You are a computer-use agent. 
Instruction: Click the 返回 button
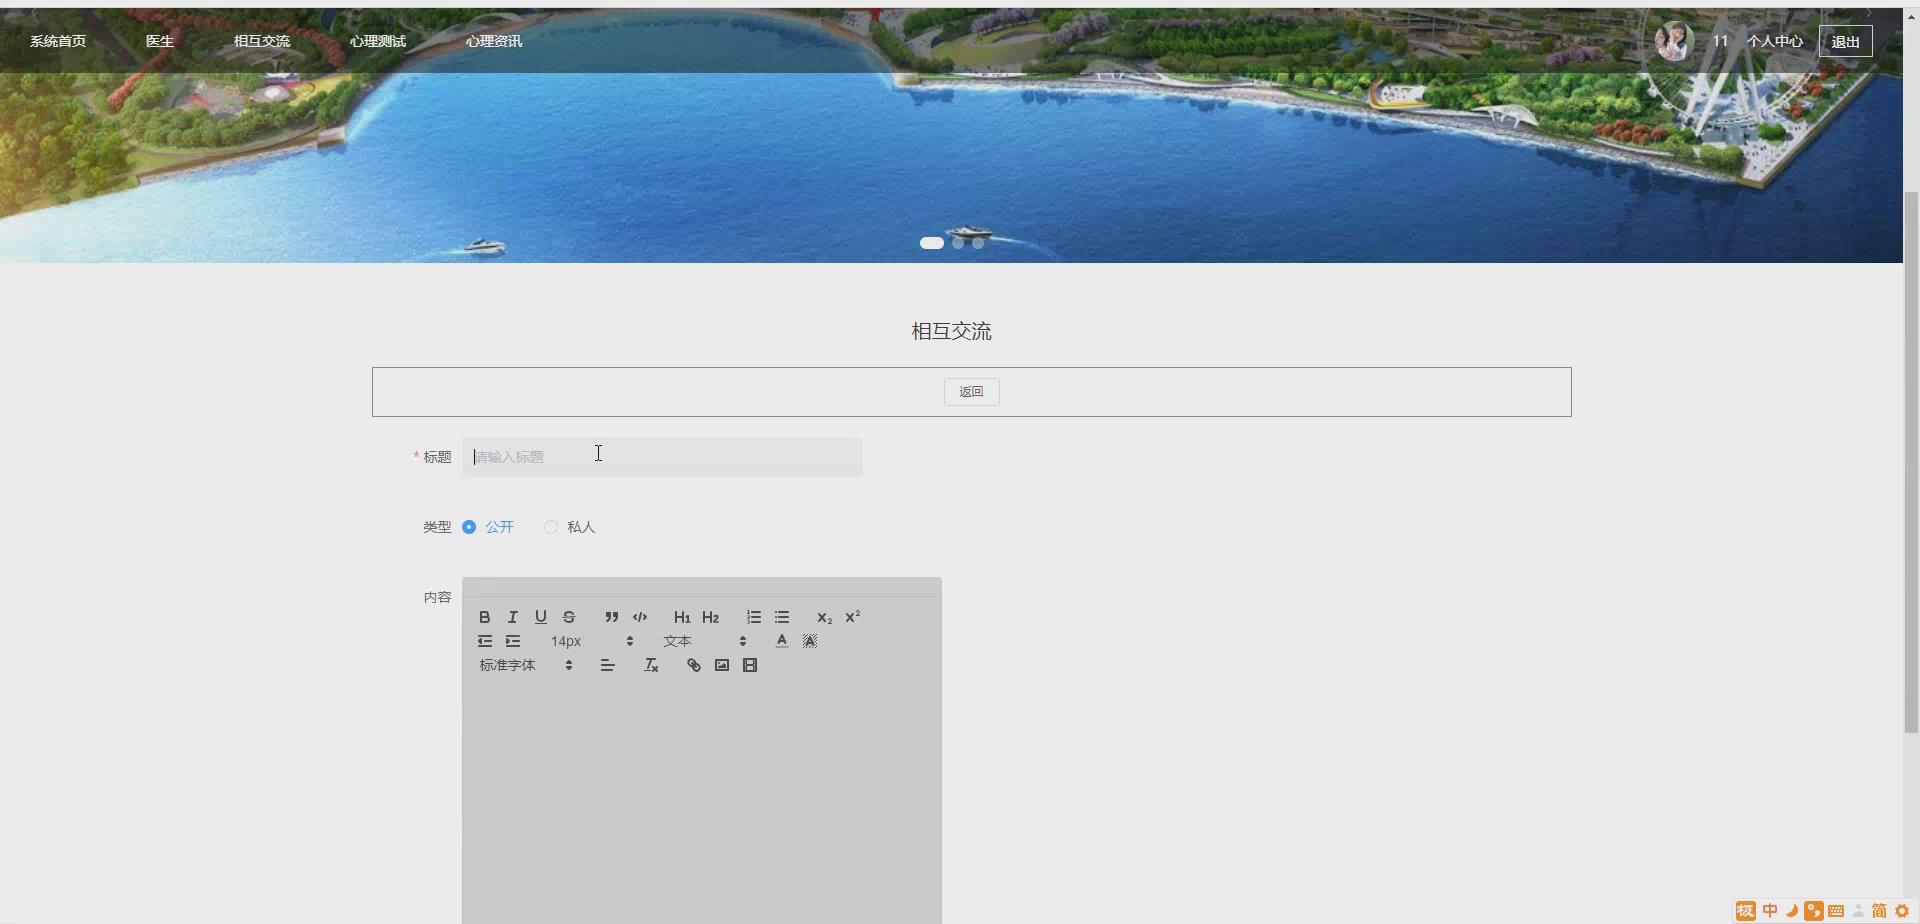tap(970, 391)
